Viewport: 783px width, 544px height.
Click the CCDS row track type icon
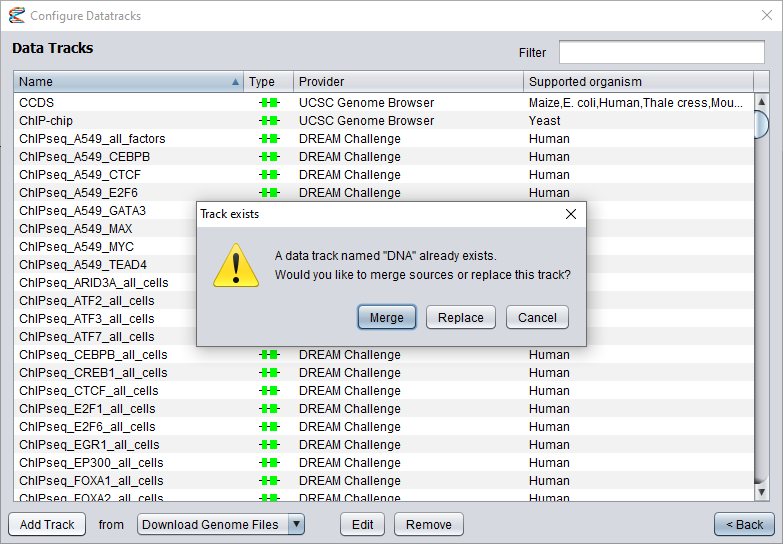tap(268, 103)
